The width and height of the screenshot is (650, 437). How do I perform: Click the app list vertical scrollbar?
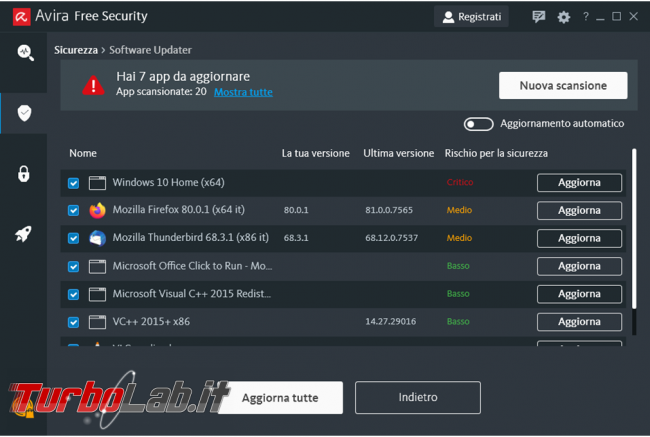pos(634,229)
